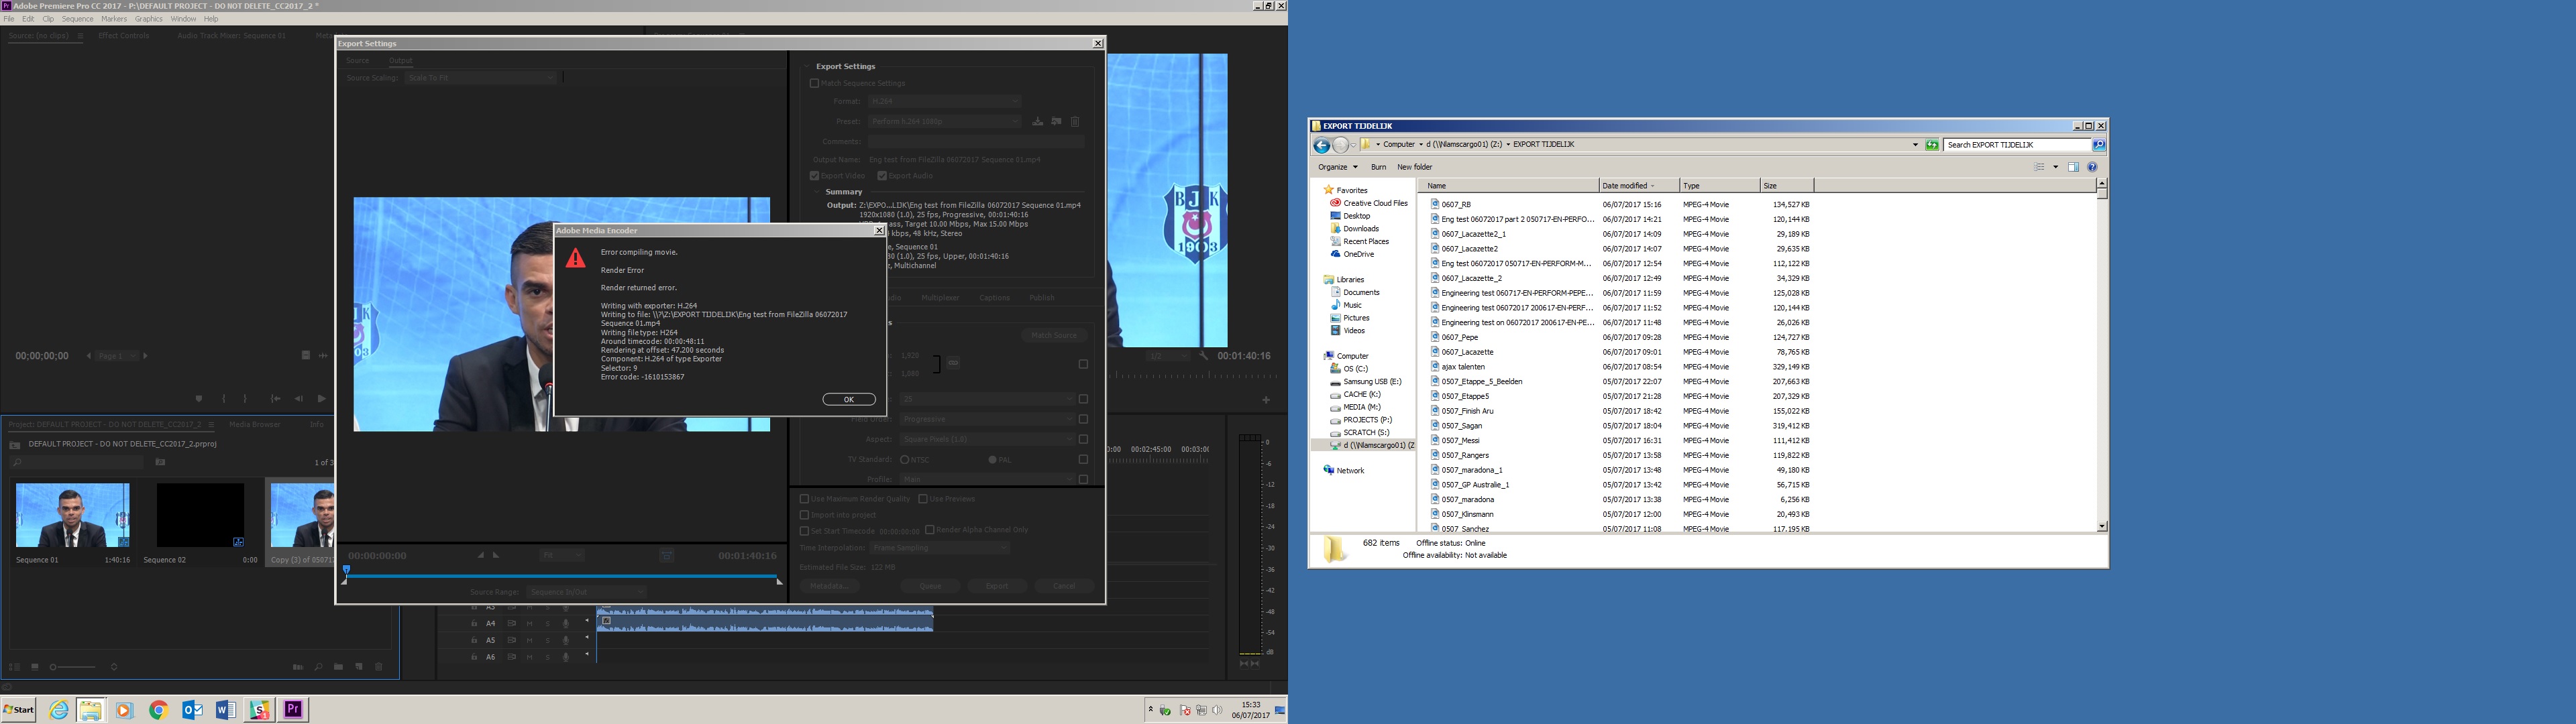Viewport: 2576px width, 724px height.
Task: Select the NTSC TV standard radio button
Action: [x=904, y=460]
